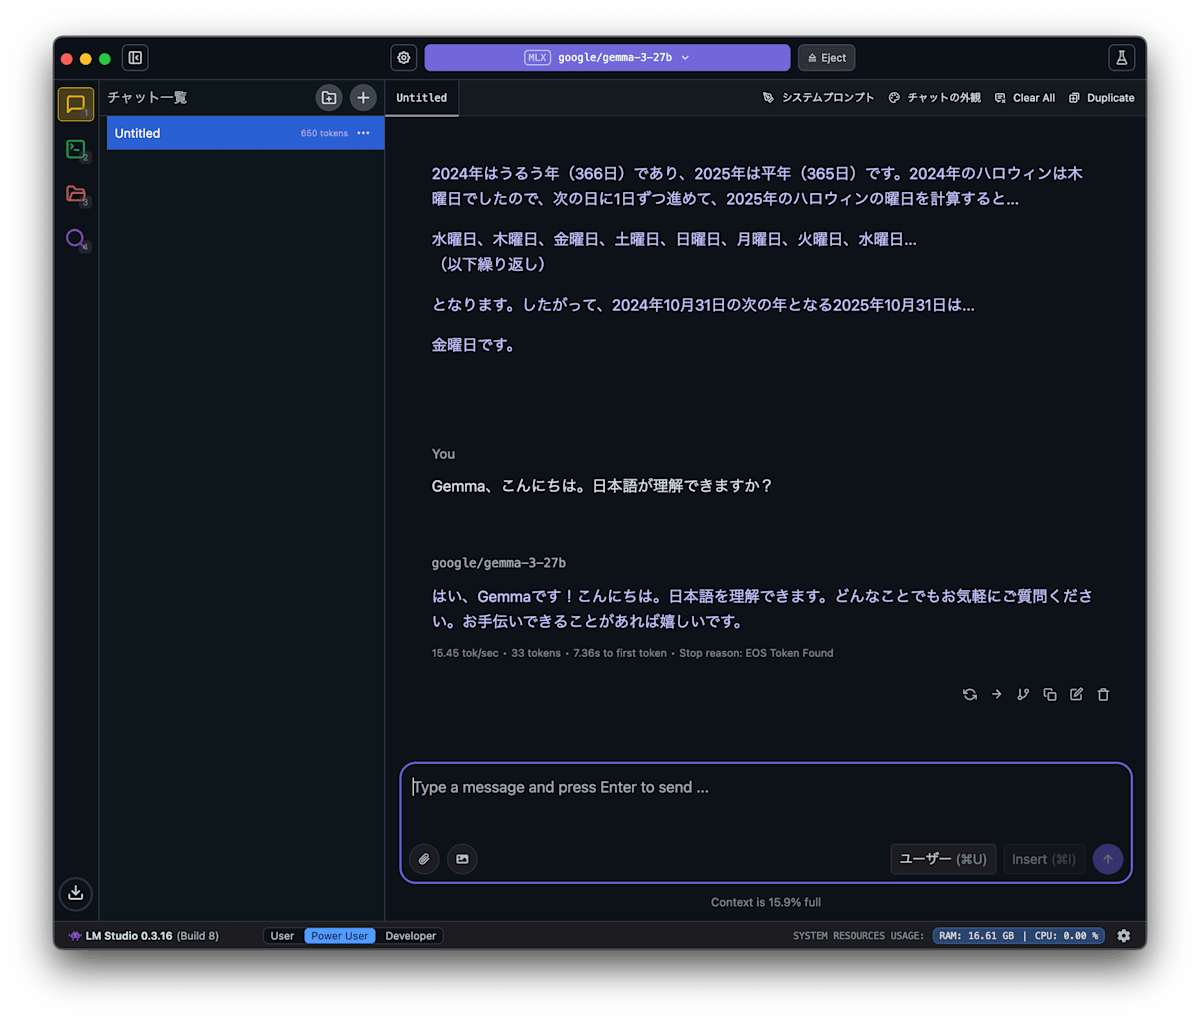Click Context is 15.9% full text

tap(766, 902)
